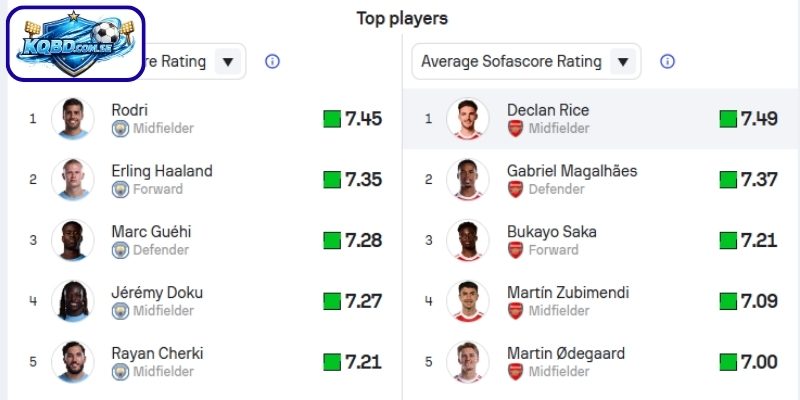Click the Gabriel Magalhães name link

click(x=572, y=171)
